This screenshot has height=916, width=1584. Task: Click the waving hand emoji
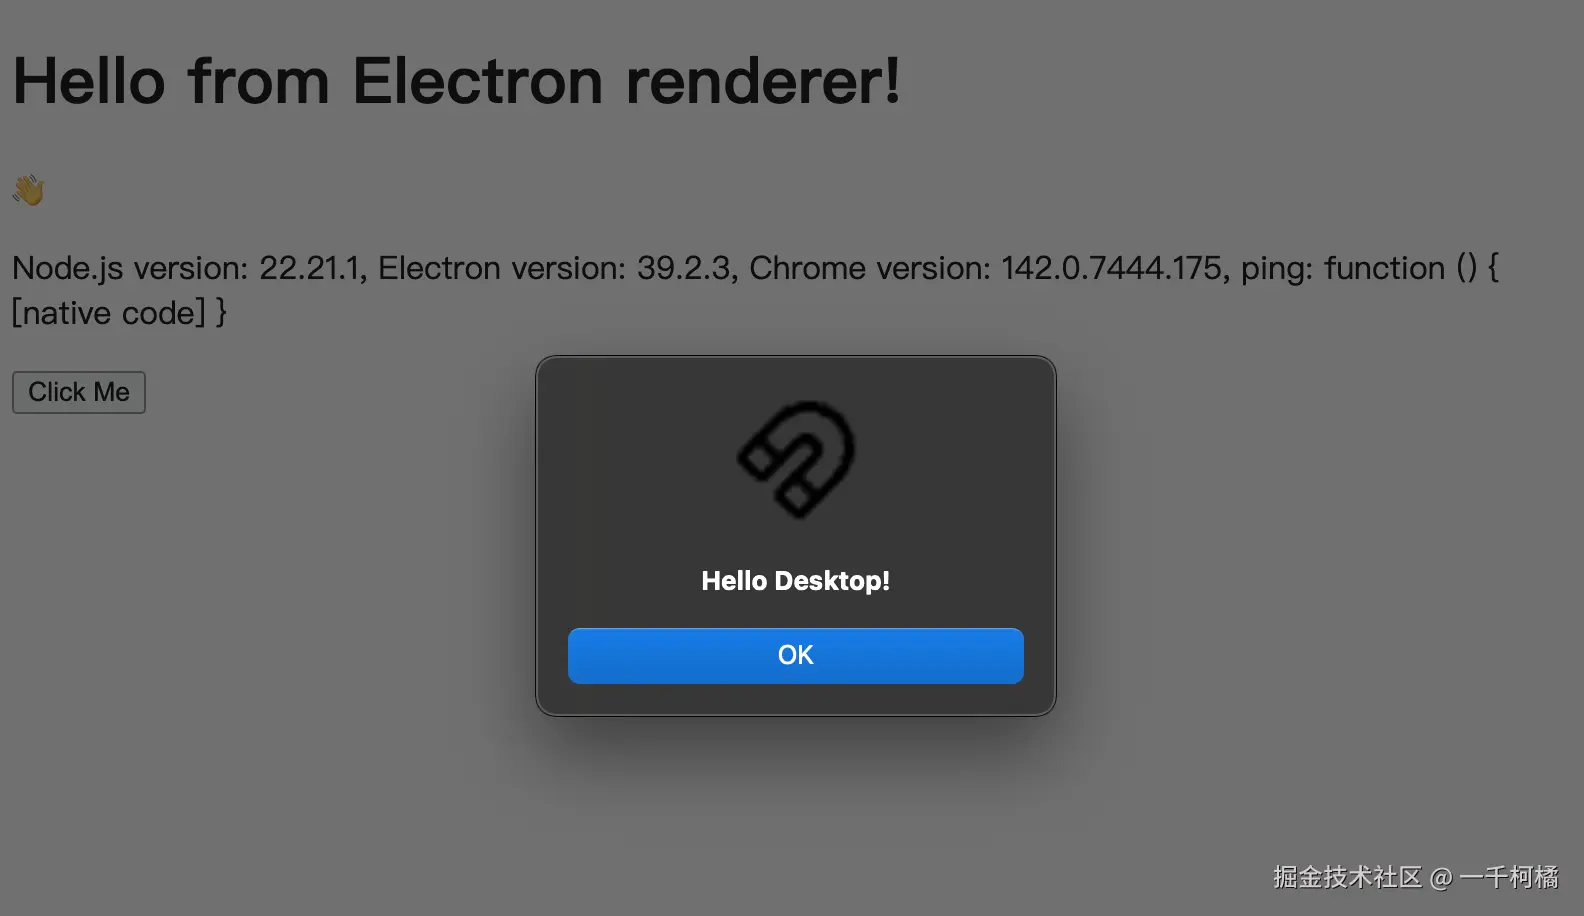click(x=28, y=189)
